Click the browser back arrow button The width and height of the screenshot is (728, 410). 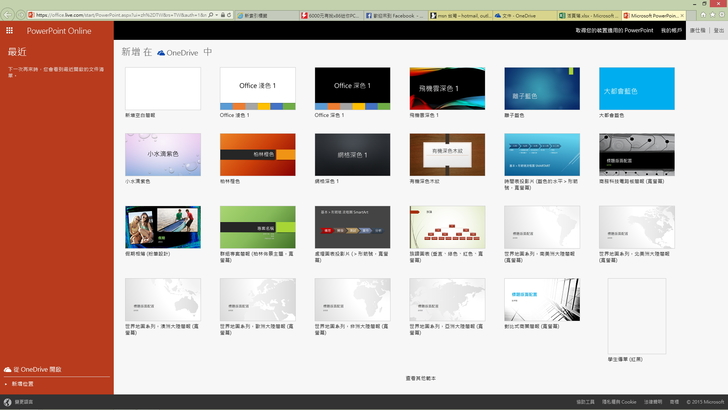pos(8,15)
